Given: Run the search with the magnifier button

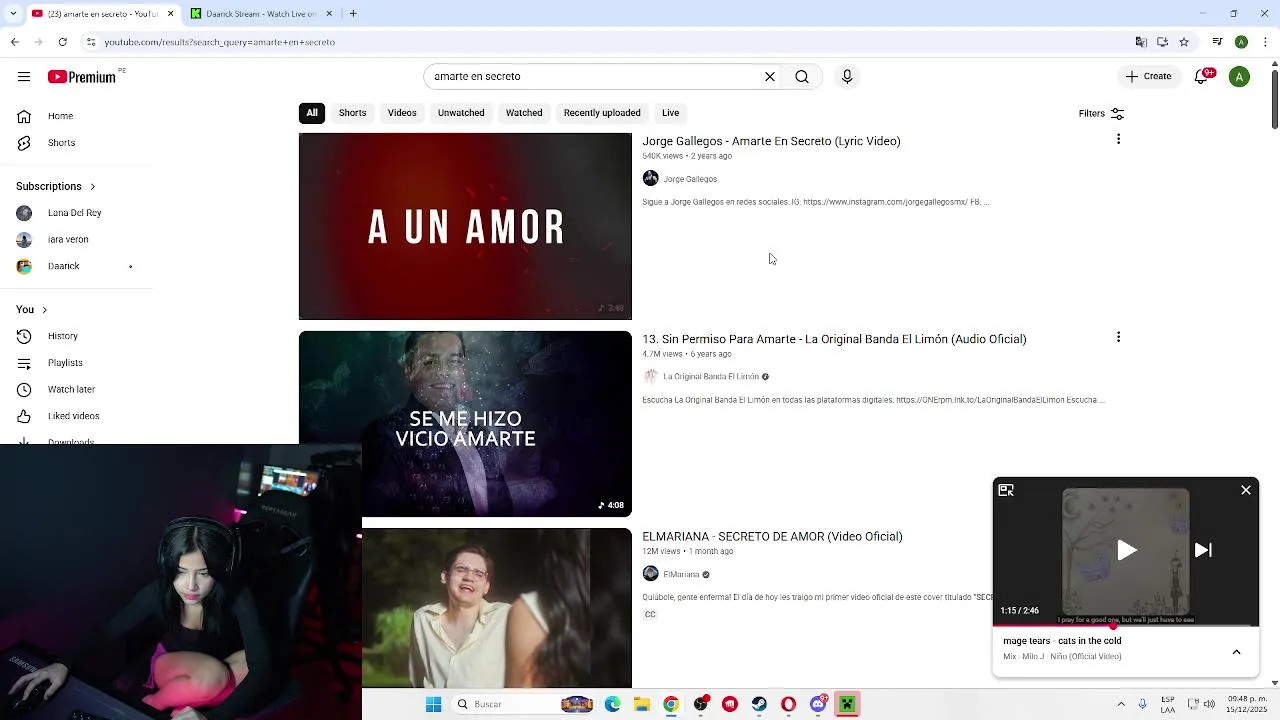Looking at the screenshot, I should click(x=802, y=77).
